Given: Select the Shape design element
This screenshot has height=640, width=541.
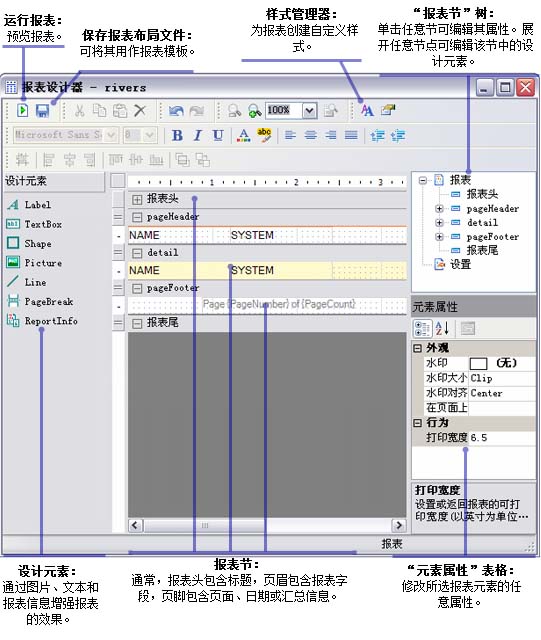Looking at the screenshot, I should [29, 243].
